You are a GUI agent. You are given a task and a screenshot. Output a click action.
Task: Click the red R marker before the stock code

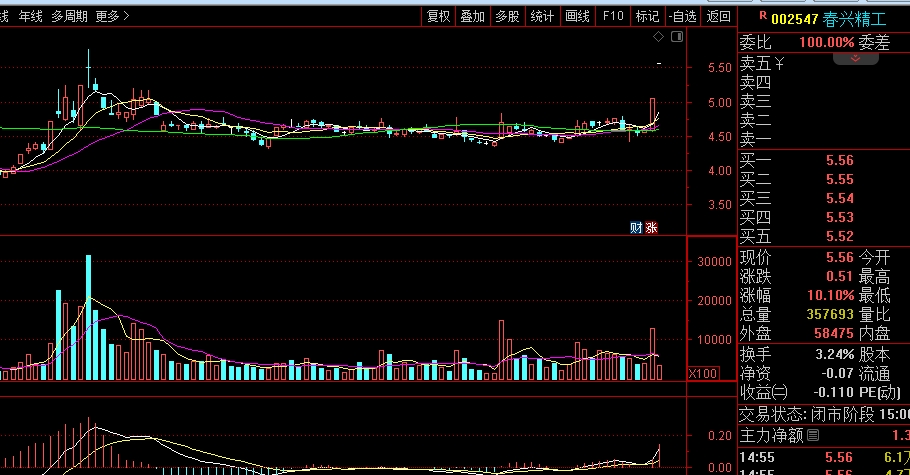click(763, 16)
